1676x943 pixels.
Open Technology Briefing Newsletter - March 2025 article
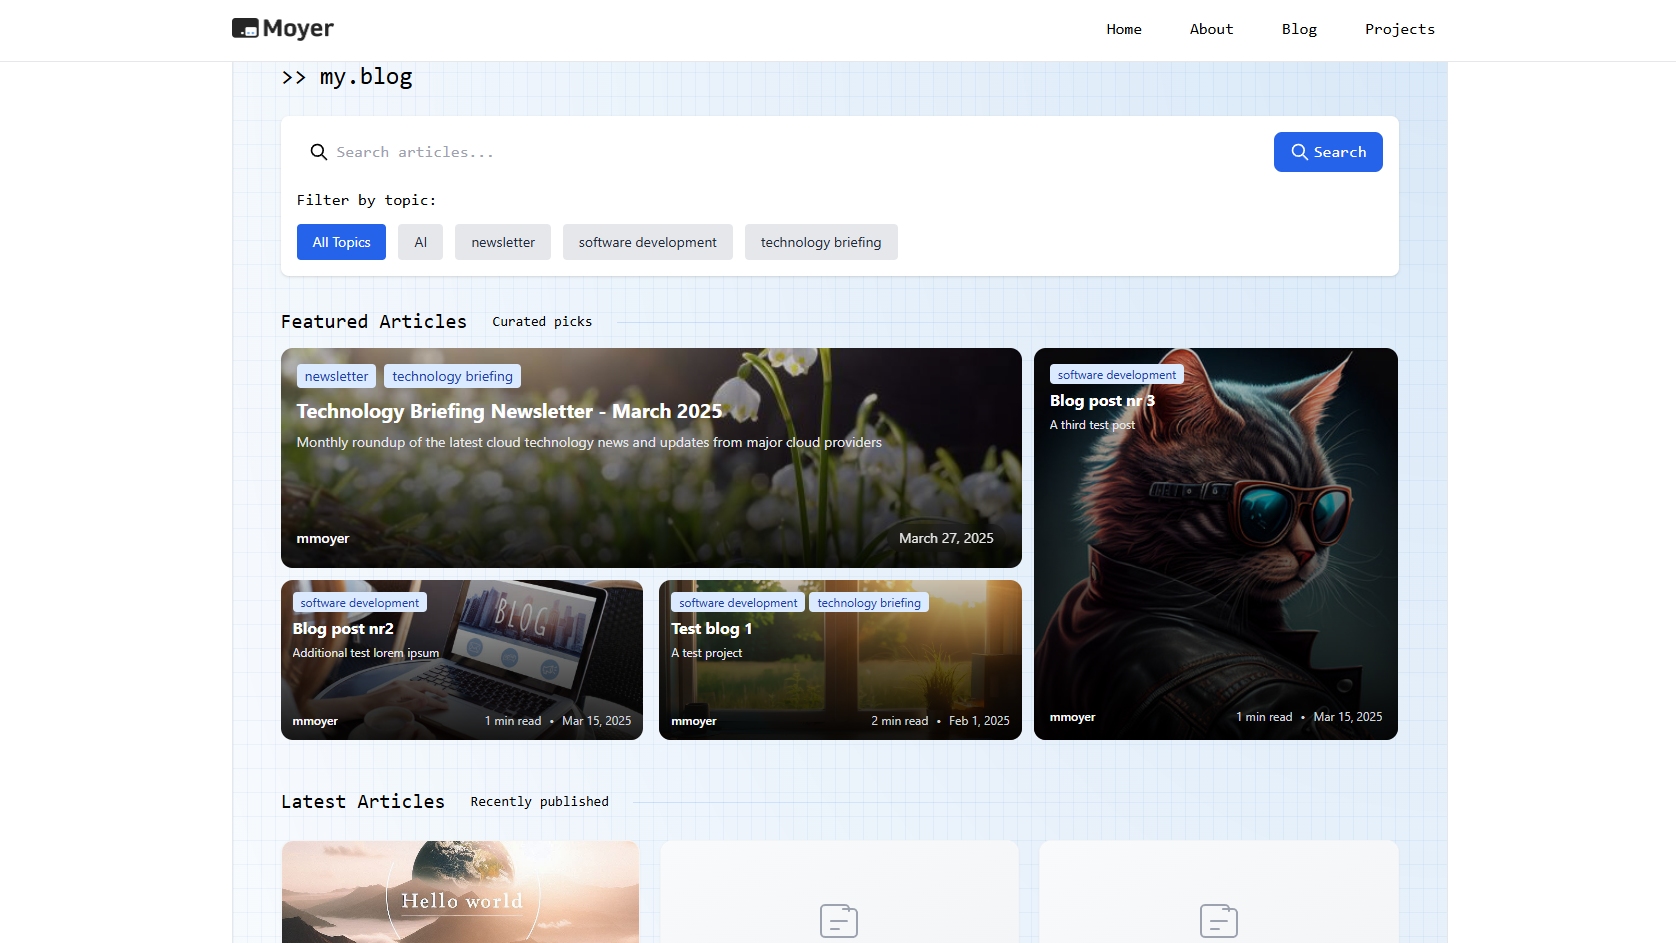tap(509, 411)
